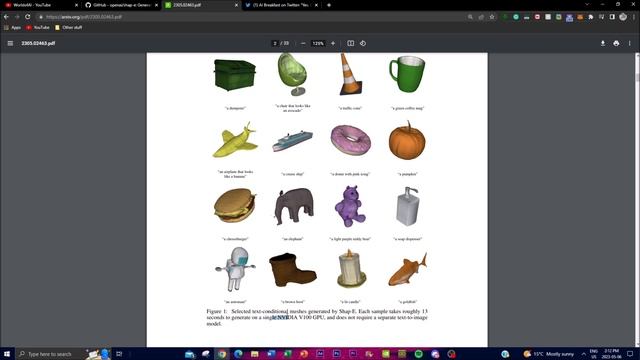The height and width of the screenshot is (360, 640).
Task: Click the 125% zoom level field
Action: (x=318, y=43)
